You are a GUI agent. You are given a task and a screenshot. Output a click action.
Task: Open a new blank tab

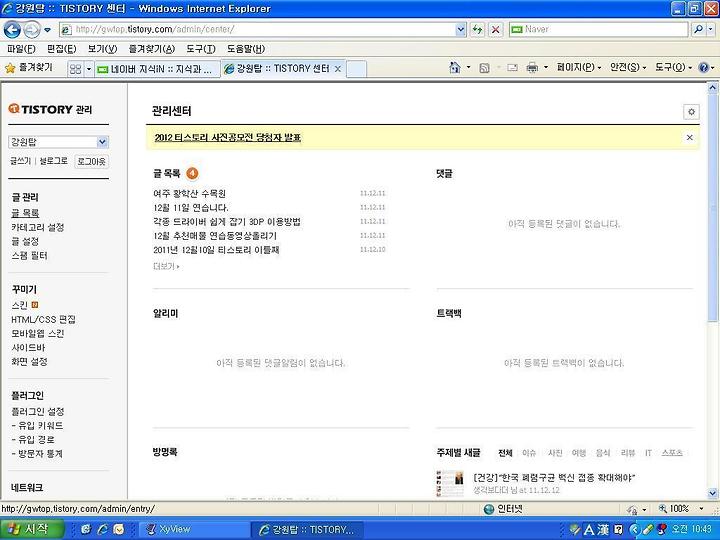(356, 69)
